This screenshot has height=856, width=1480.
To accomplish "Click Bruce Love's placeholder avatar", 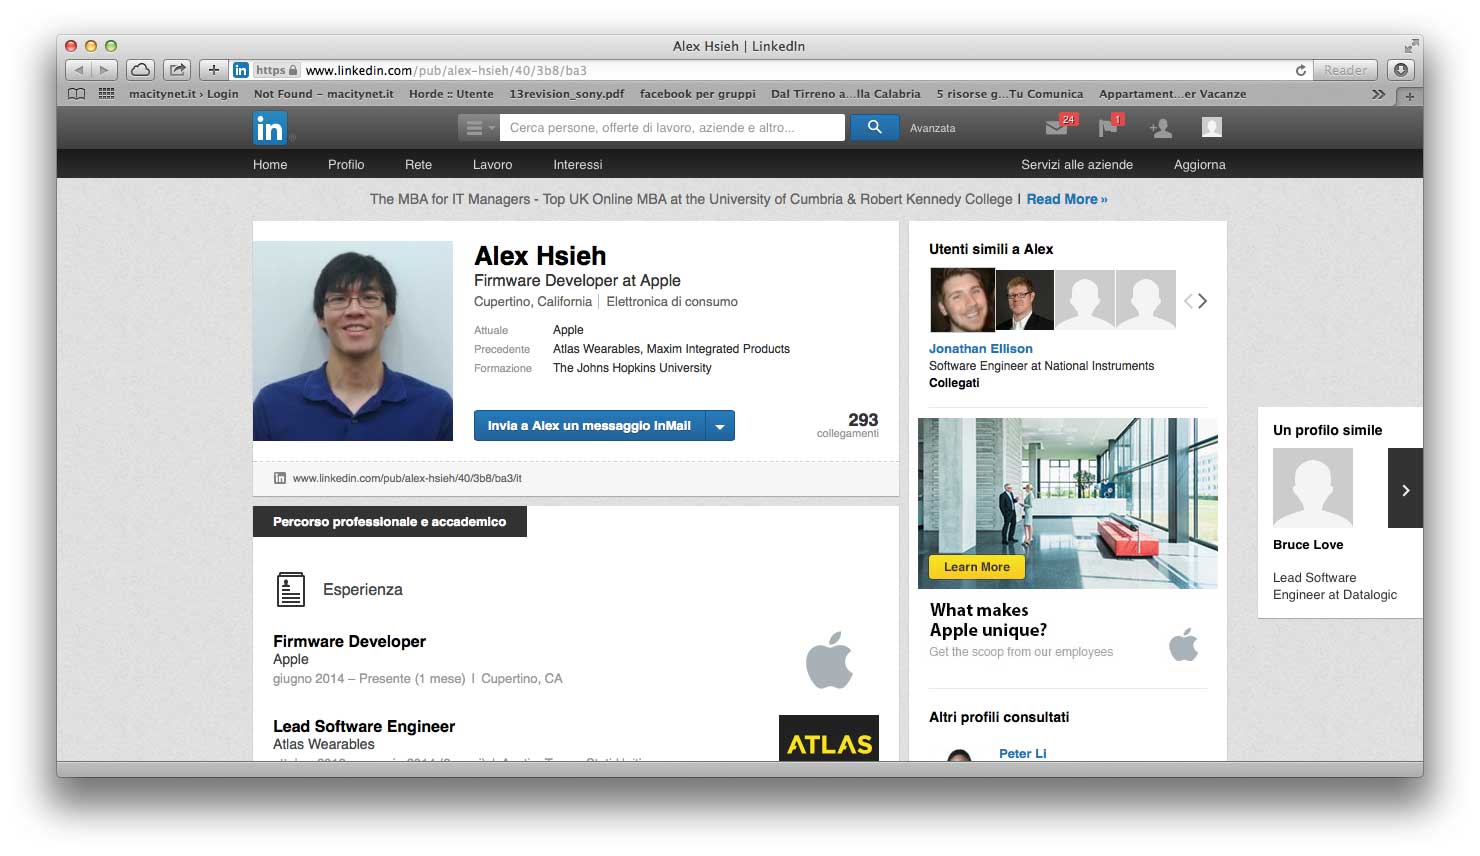I will [x=1313, y=488].
